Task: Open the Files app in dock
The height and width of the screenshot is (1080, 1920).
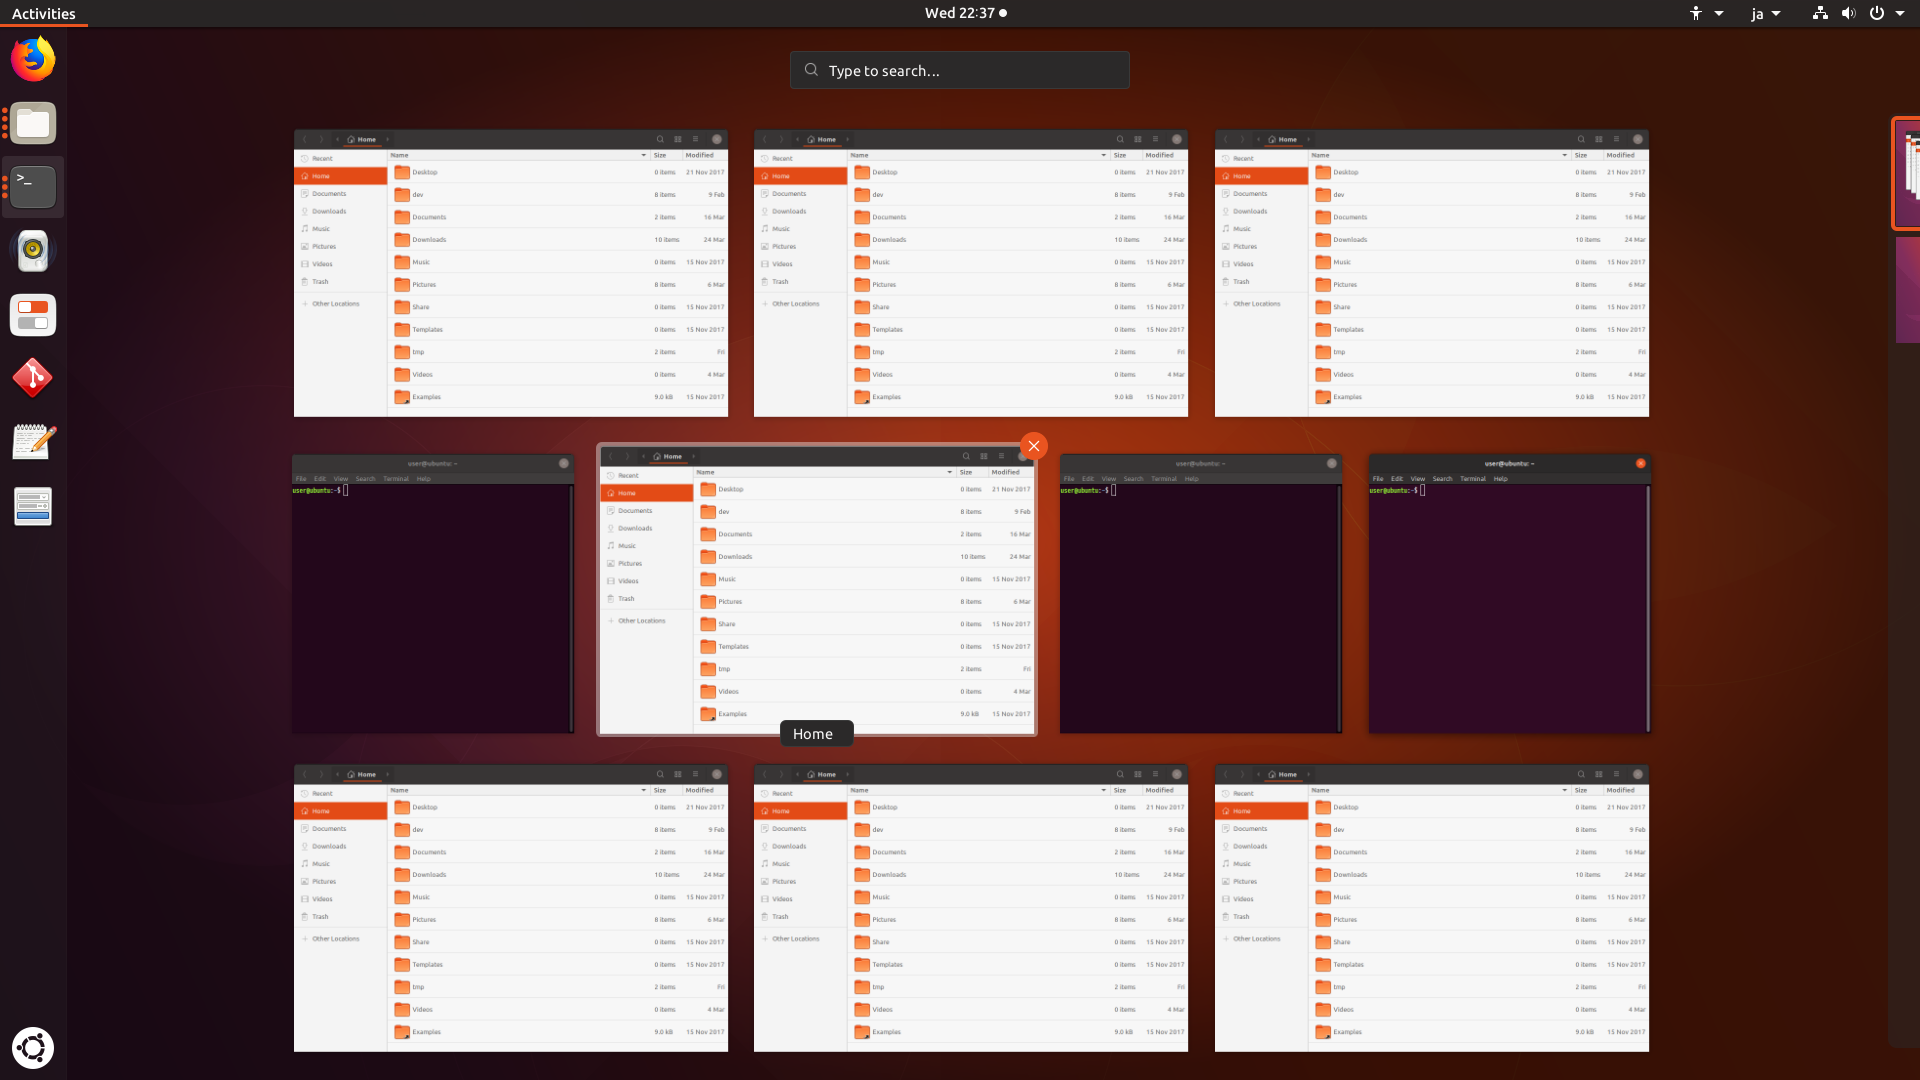Action: click(33, 123)
